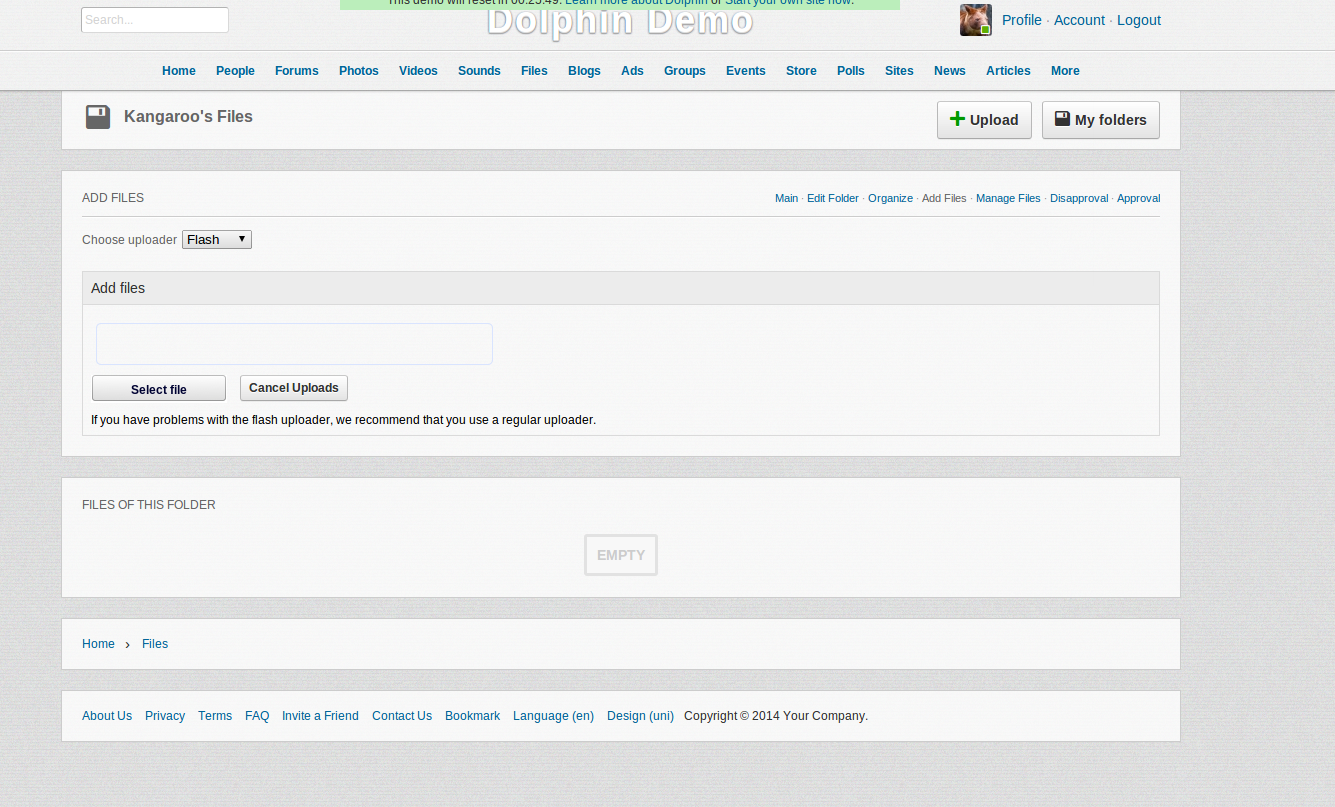Open the Terms footer link
This screenshot has height=807, width=1335.
click(215, 716)
